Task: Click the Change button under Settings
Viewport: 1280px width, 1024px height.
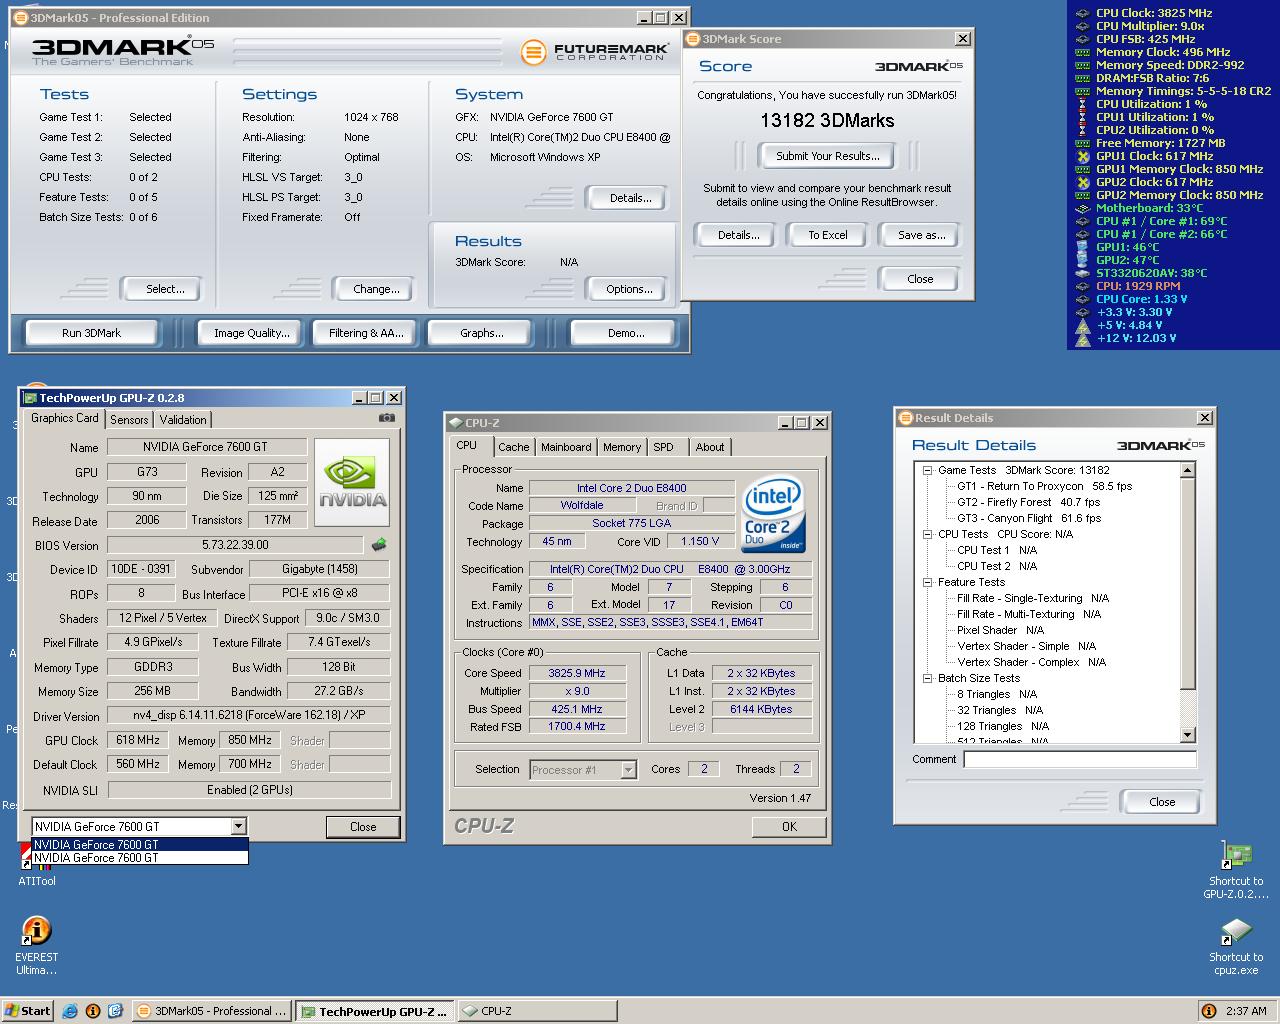Action: pyautogui.click(x=376, y=289)
